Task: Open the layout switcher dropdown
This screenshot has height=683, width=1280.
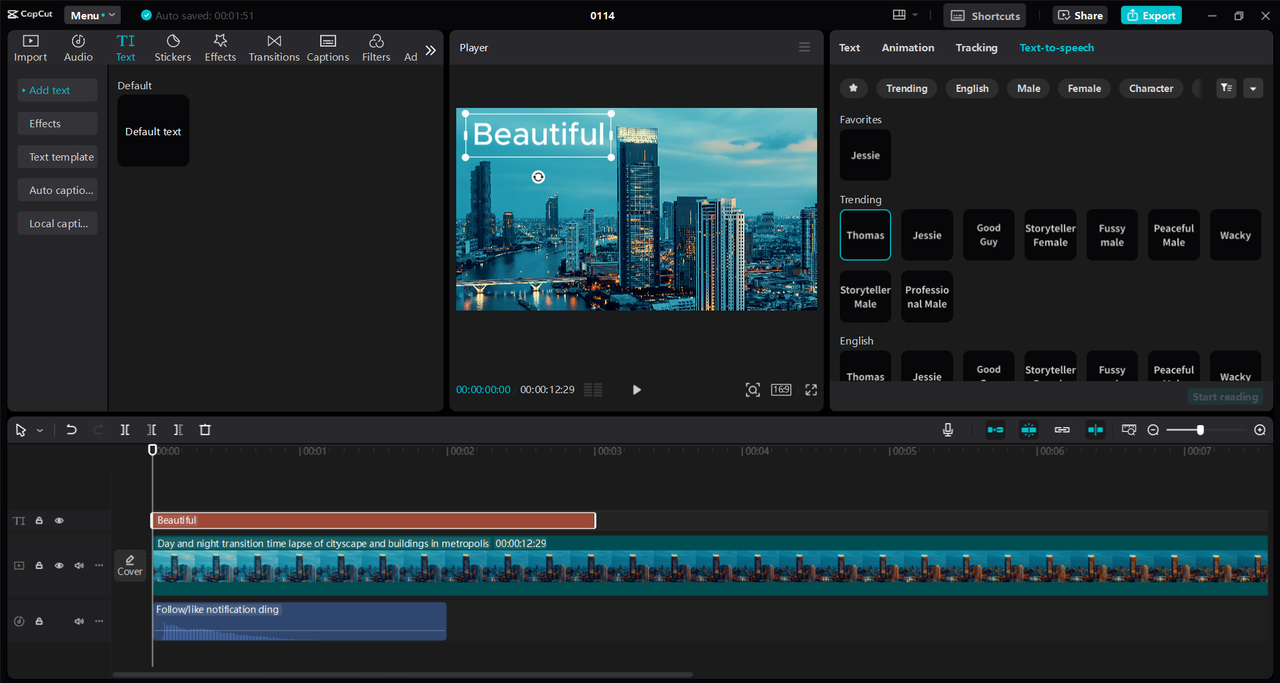Action: (906, 15)
